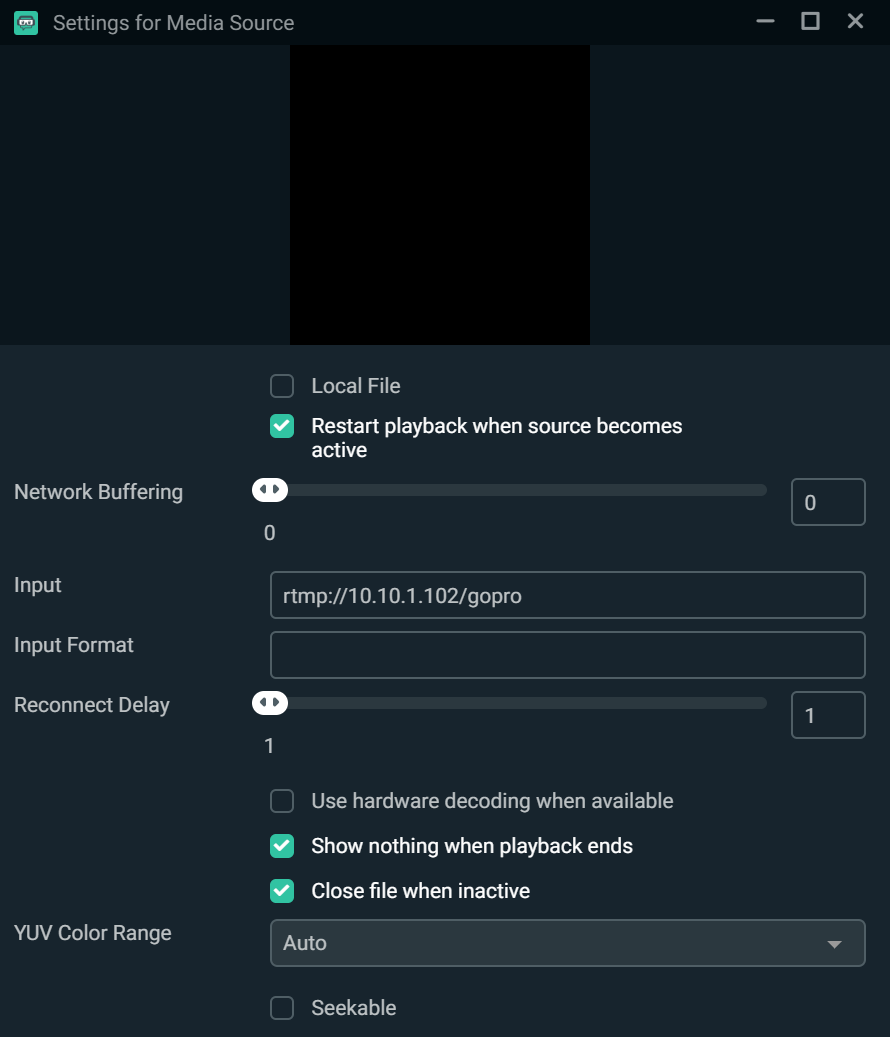Disable Close file when inactive
Viewport: 890px width, 1037px height.
coord(281,891)
